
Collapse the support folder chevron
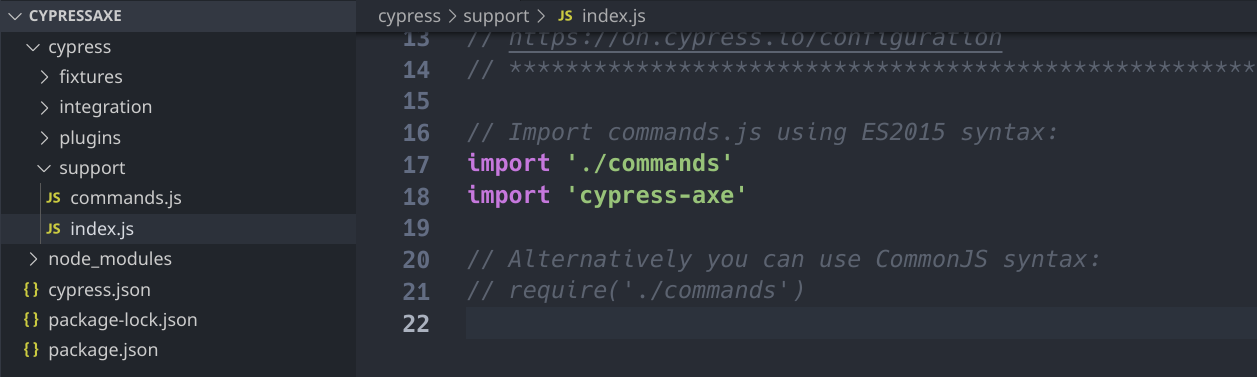[44, 168]
